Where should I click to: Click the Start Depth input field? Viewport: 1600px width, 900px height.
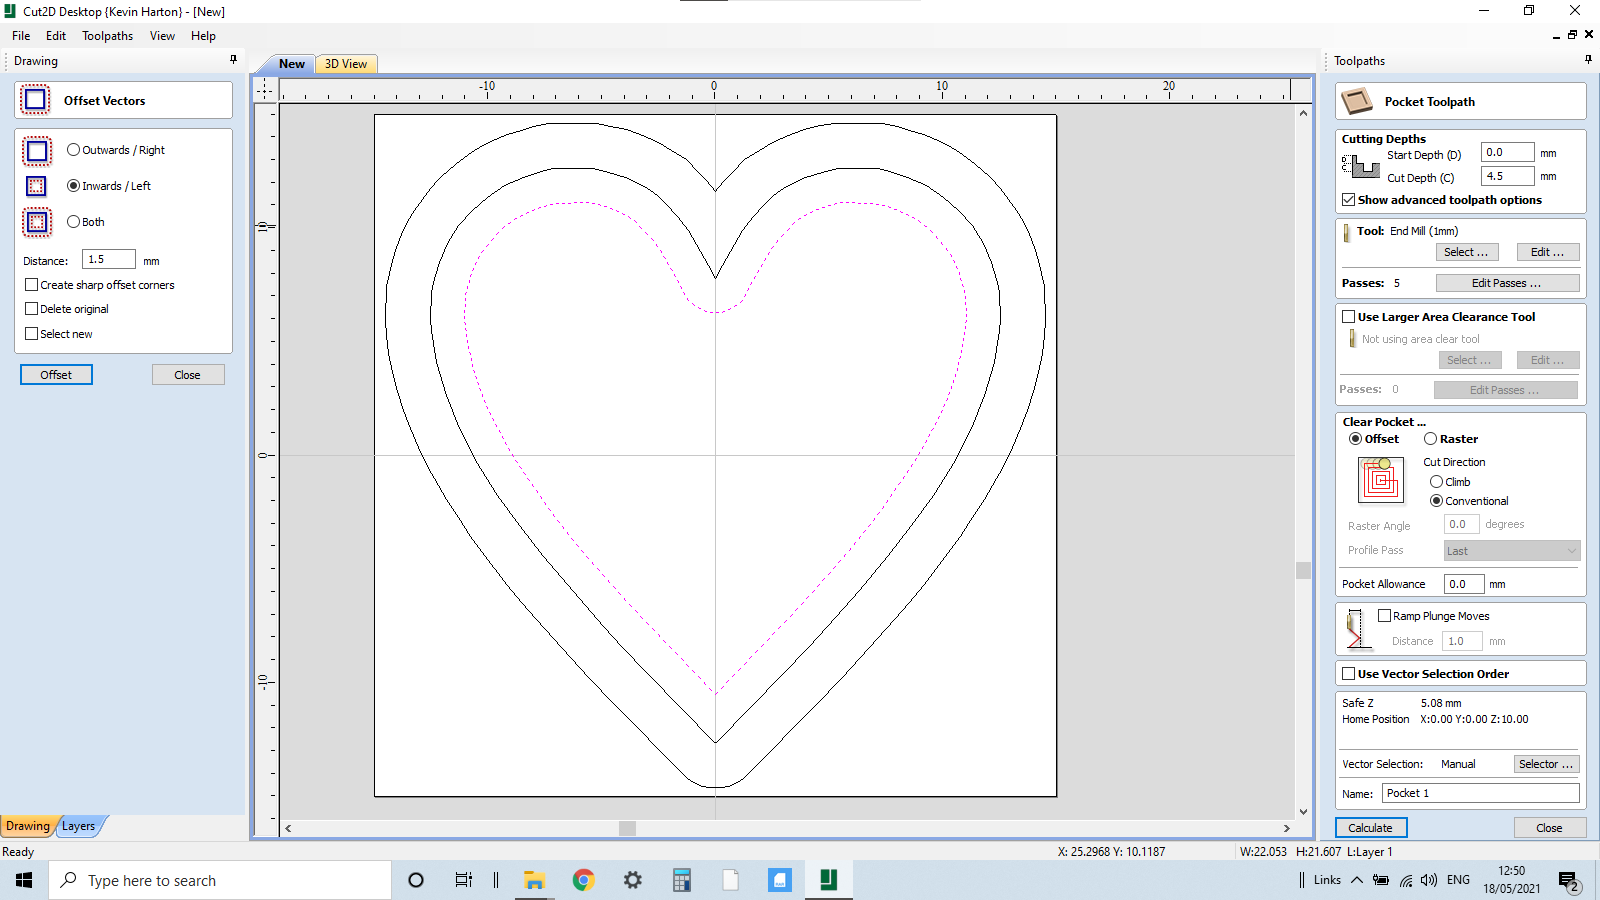coord(1507,152)
